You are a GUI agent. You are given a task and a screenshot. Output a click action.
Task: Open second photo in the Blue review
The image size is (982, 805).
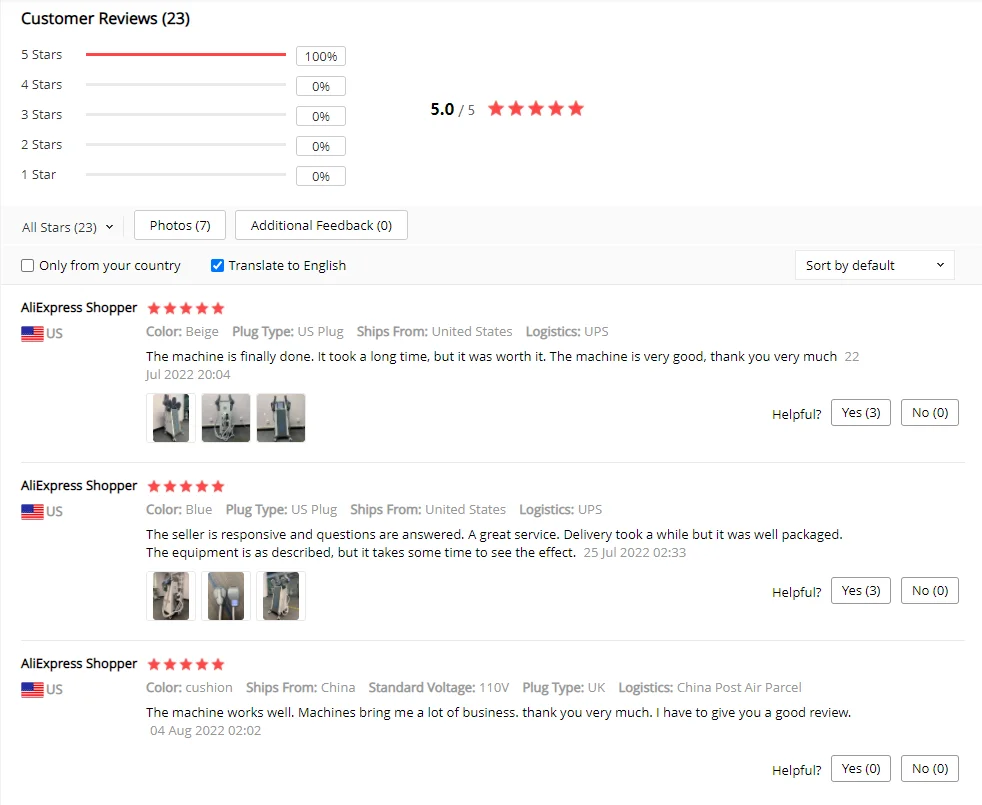(226, 596)
